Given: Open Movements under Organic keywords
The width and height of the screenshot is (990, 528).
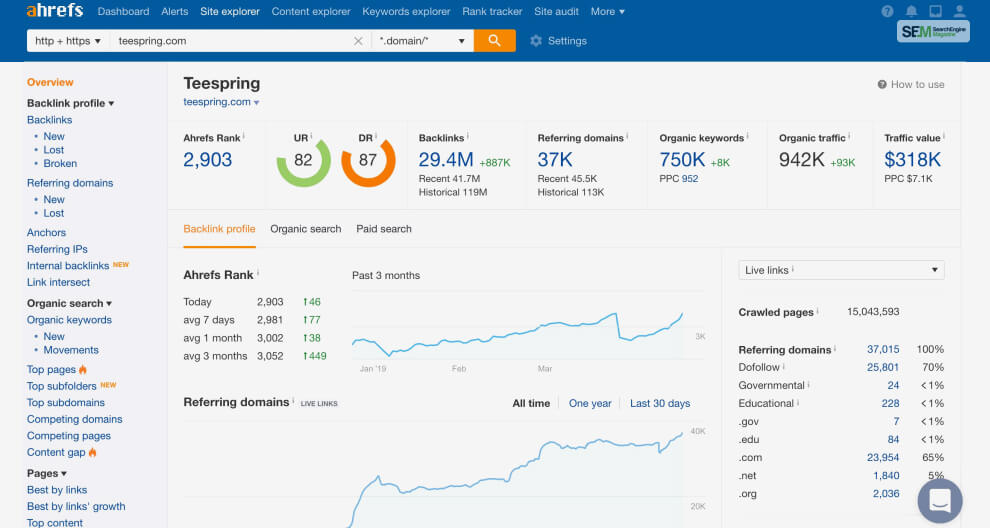Looking at the screenshot, I should click(x=71, y=350).
